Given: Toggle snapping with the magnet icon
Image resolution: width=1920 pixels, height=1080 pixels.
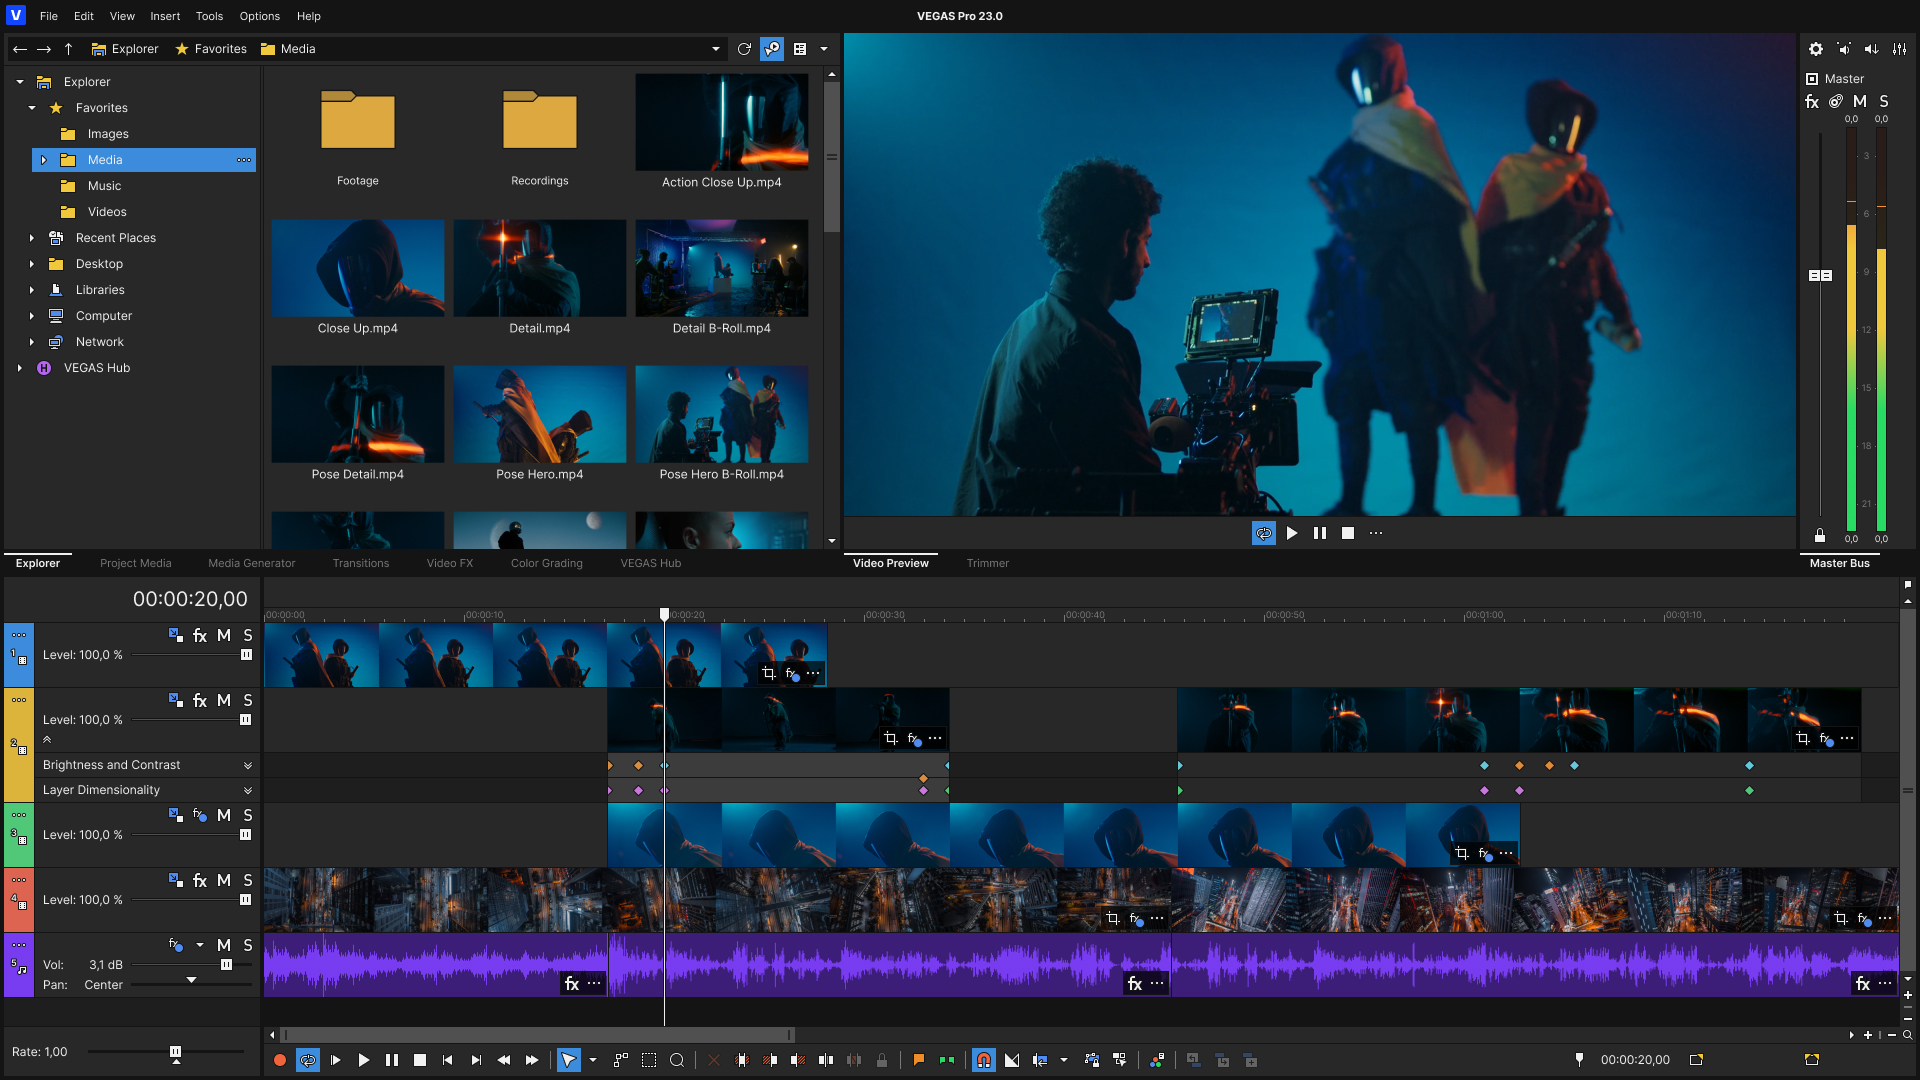Looking at the screenshot, I should point(984,1060).
